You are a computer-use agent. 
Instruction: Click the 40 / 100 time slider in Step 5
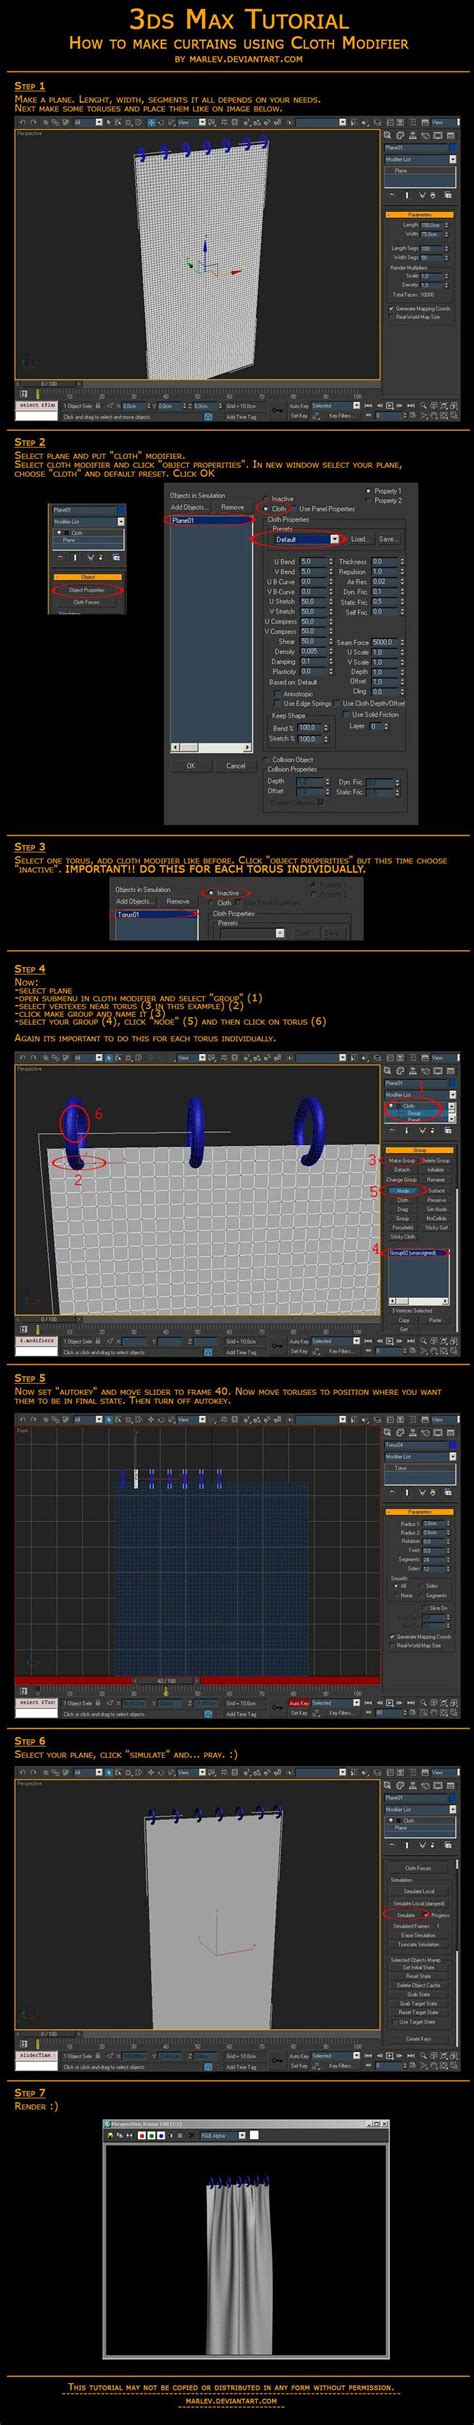coord(166,1681)
